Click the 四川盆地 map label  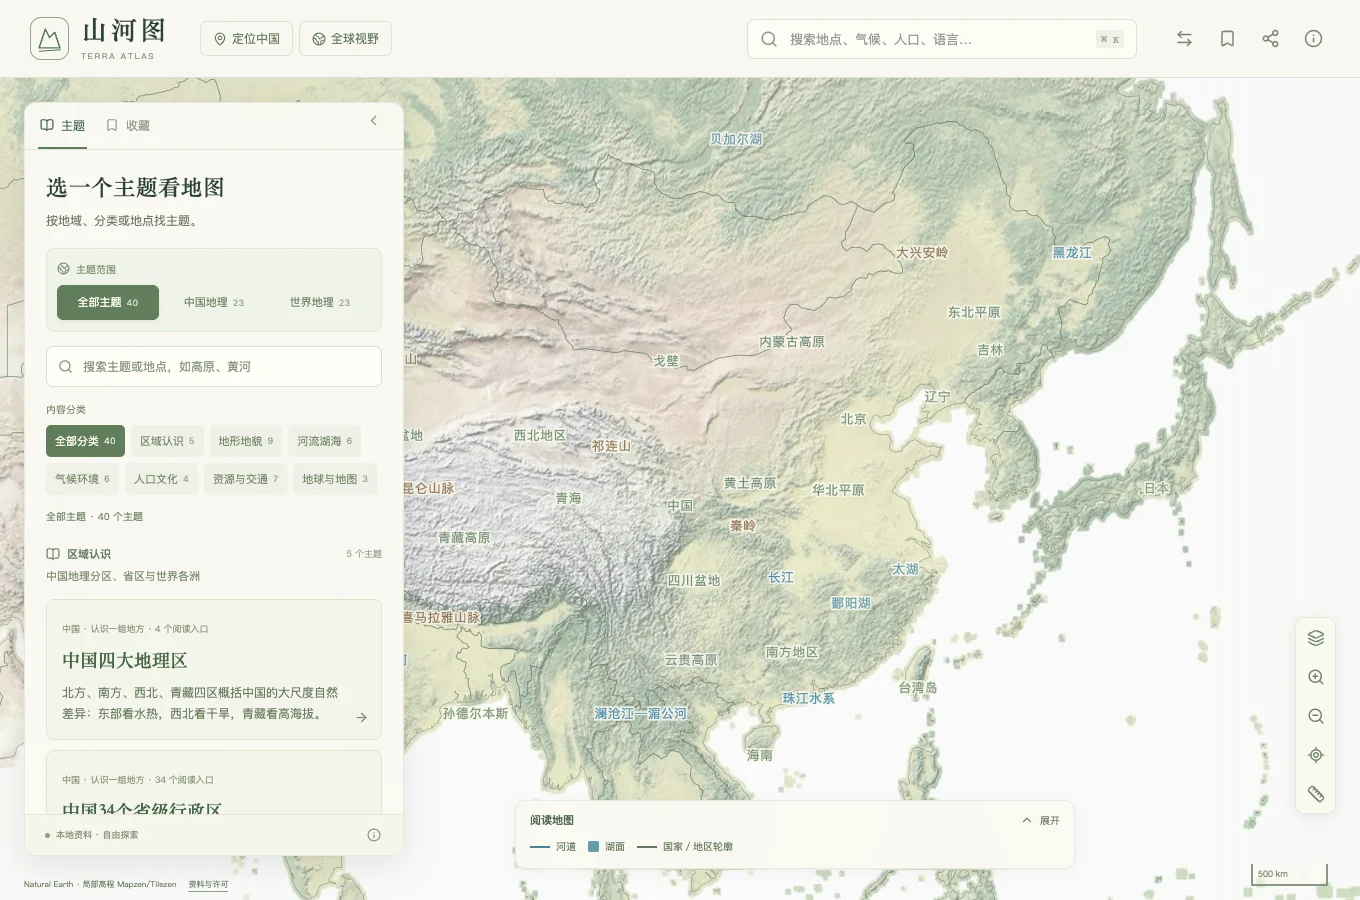point(694,580)
